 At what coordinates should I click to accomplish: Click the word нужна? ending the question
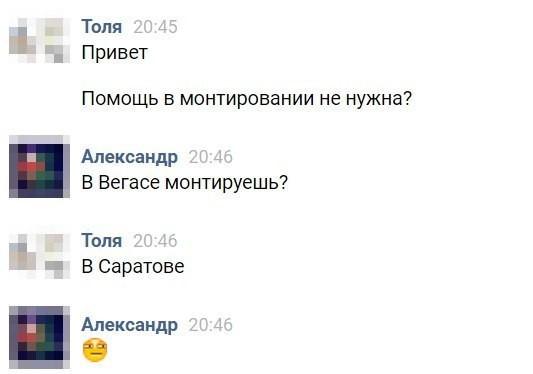[x=379, y=99]
